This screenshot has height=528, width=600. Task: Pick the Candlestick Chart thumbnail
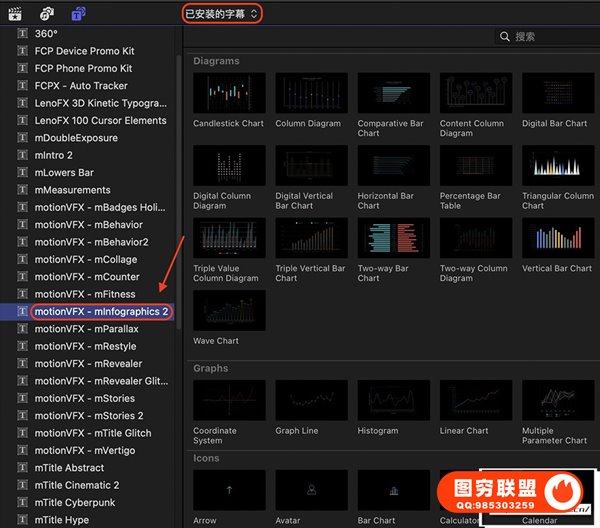point(229,94)
